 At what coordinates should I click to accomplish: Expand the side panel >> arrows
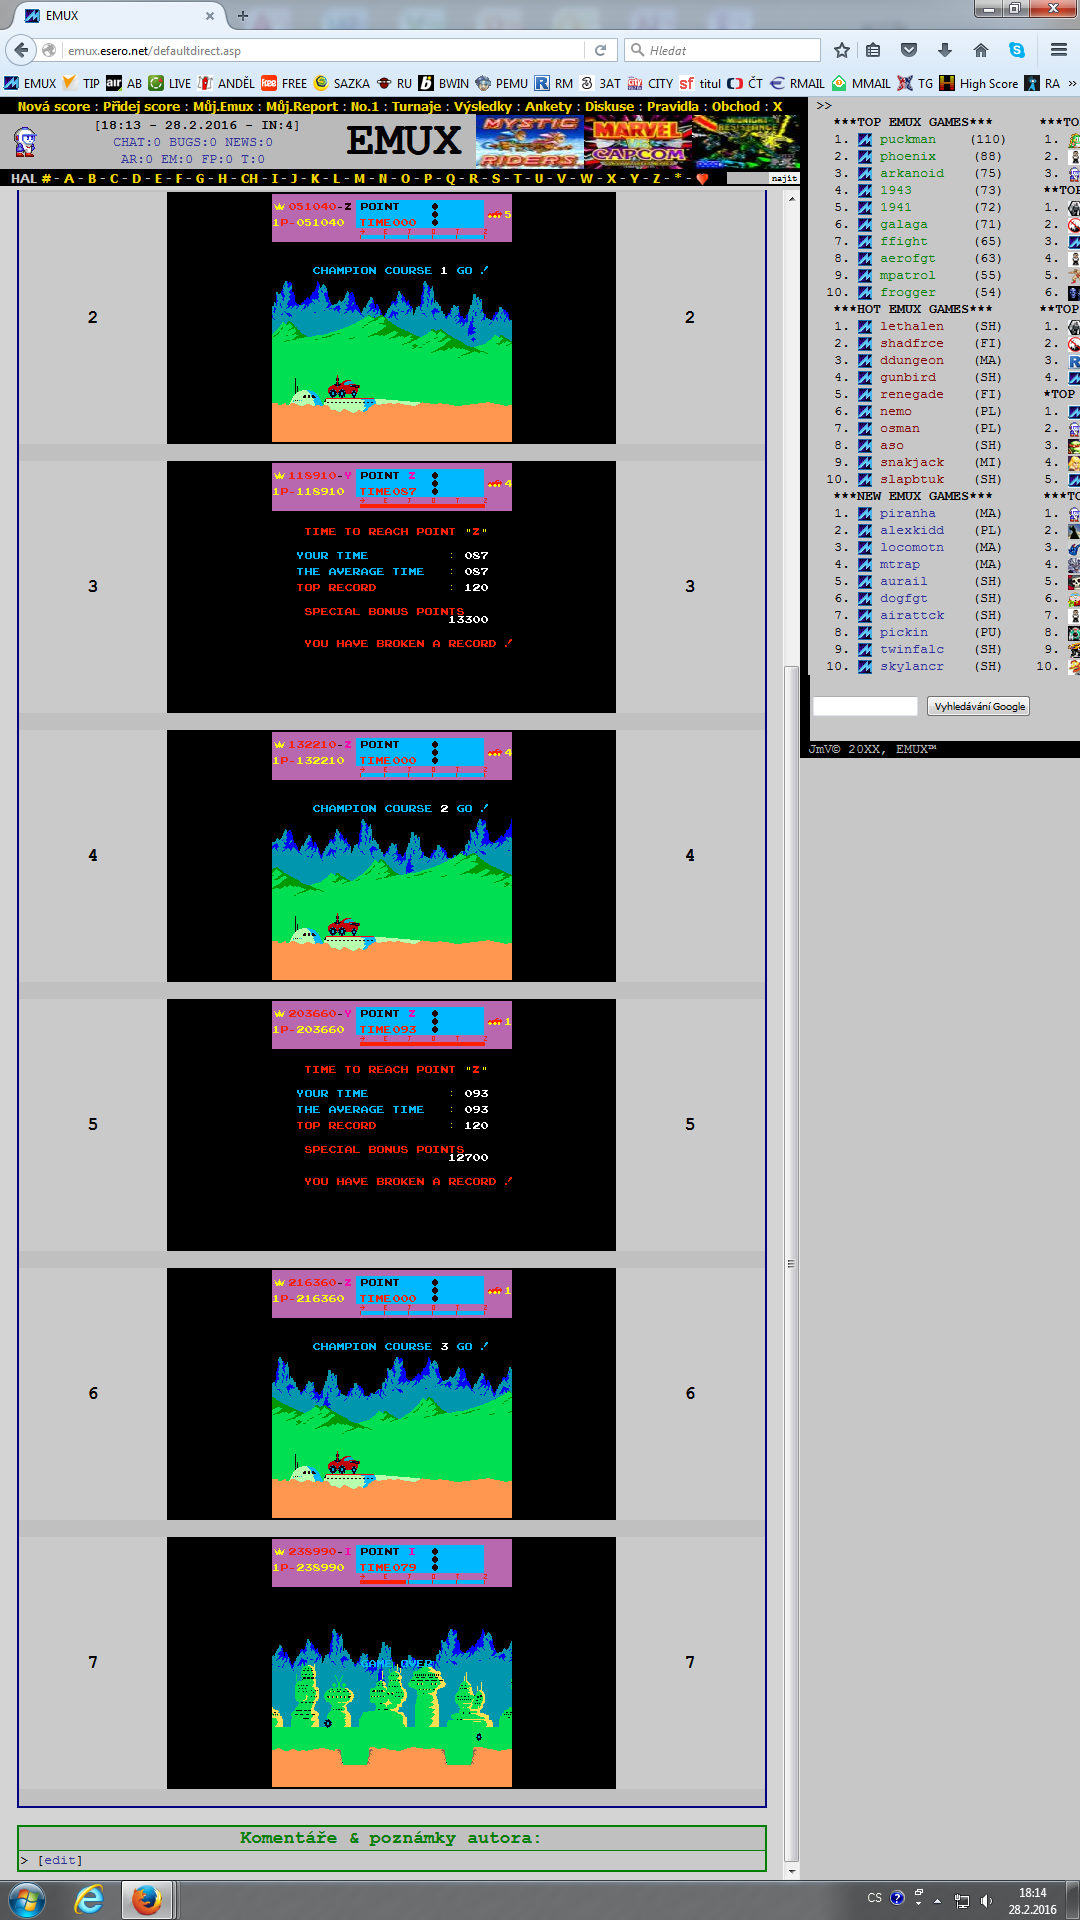coord(824,105)
